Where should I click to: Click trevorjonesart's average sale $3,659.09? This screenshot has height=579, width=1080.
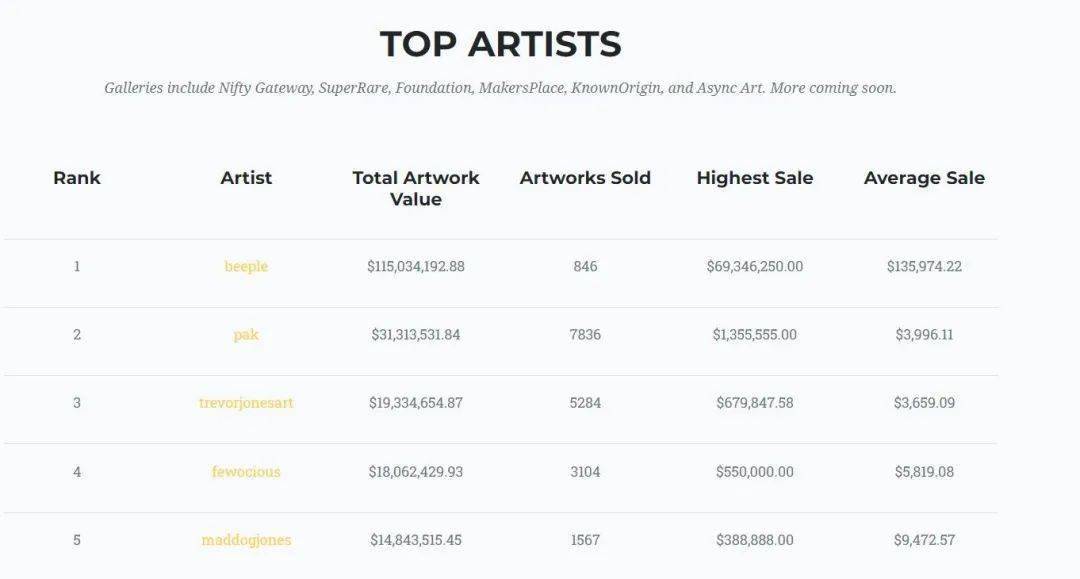coord(924,403)
